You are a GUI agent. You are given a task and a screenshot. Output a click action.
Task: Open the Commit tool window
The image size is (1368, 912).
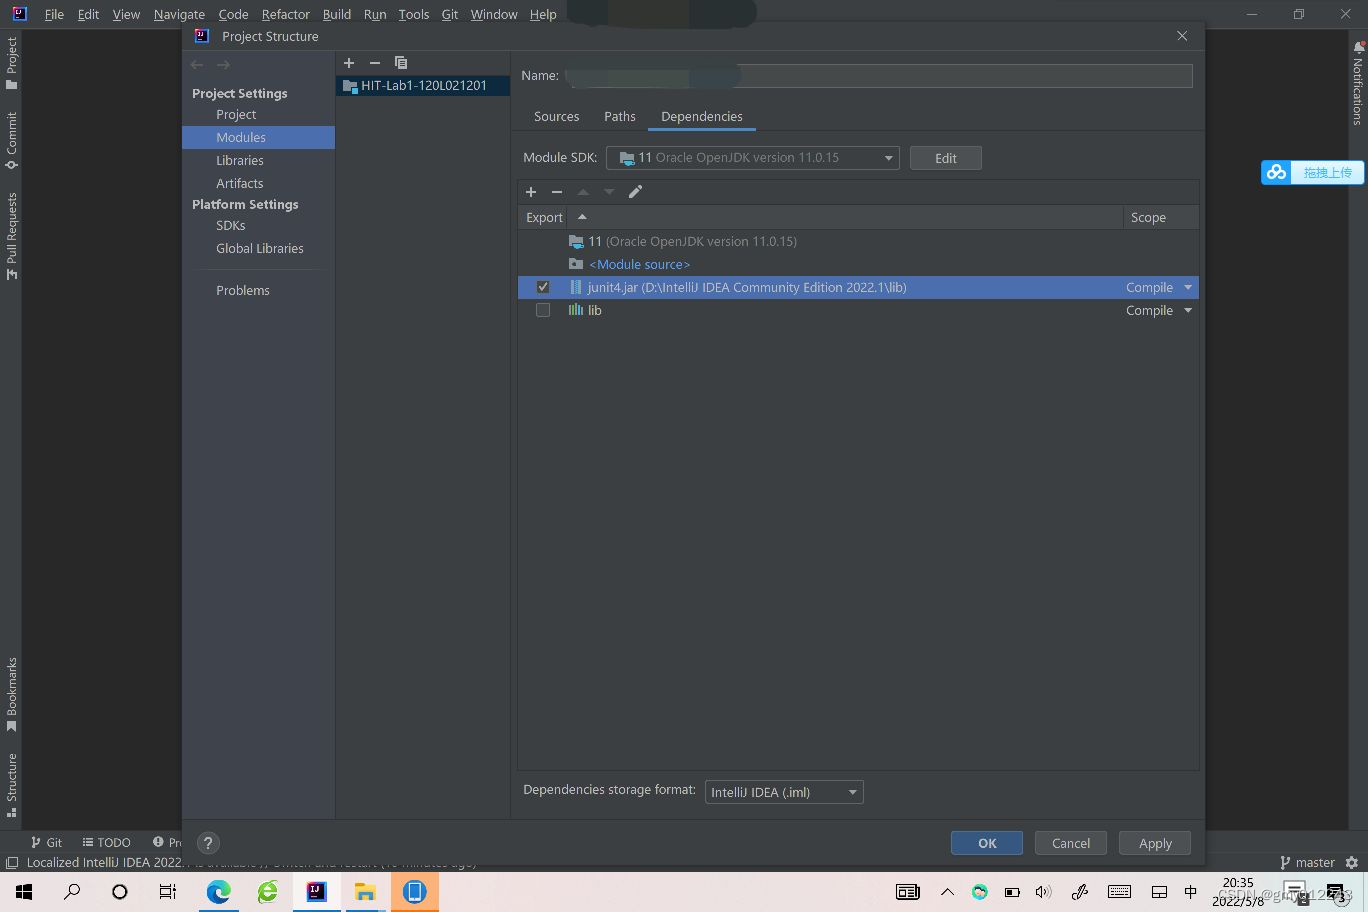tap(11, 141)
